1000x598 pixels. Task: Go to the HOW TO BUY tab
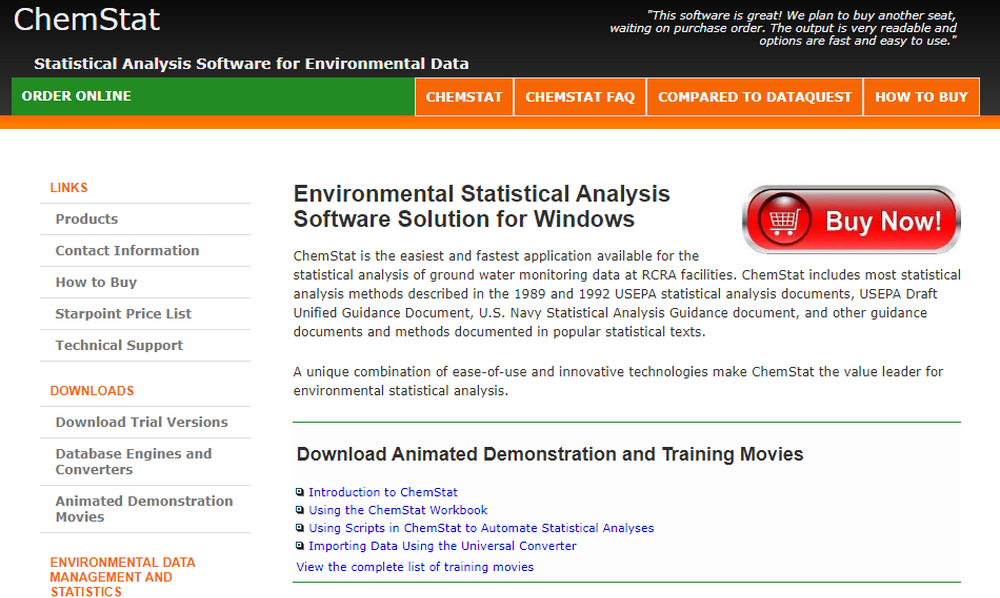click(x=922, y=97)
